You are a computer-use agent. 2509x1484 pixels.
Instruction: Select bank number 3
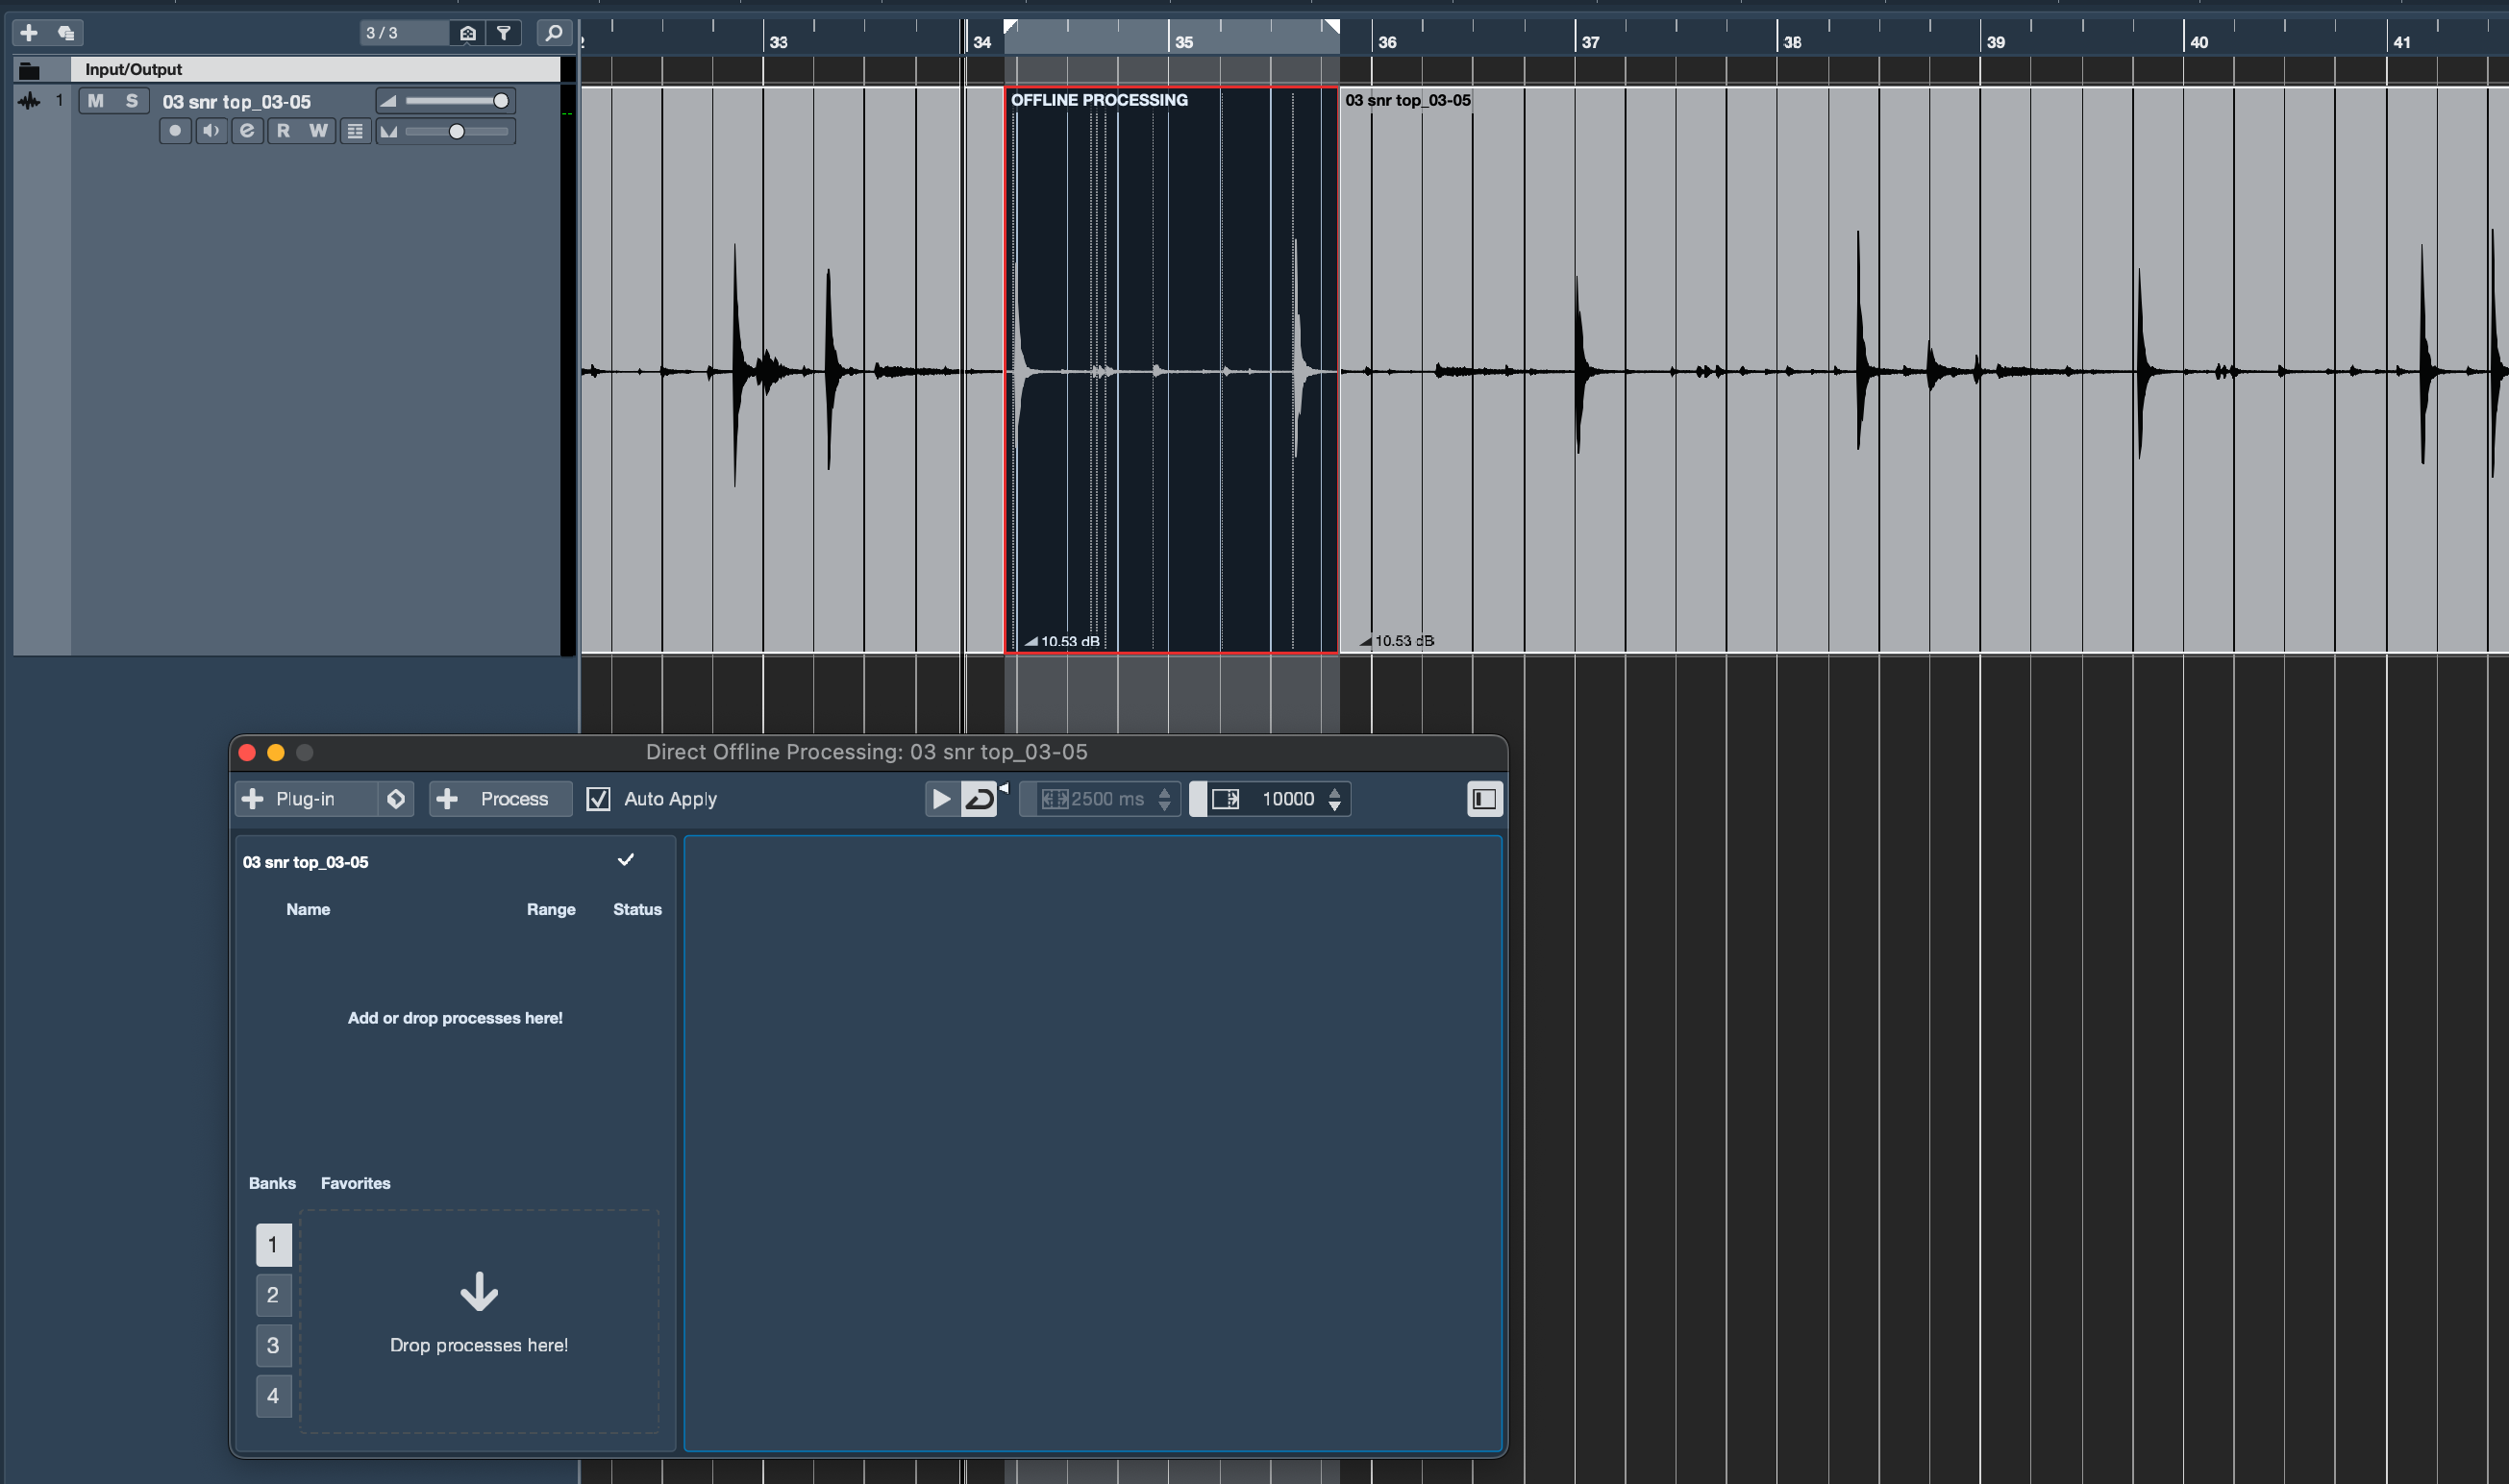[x=273, y=1345]
